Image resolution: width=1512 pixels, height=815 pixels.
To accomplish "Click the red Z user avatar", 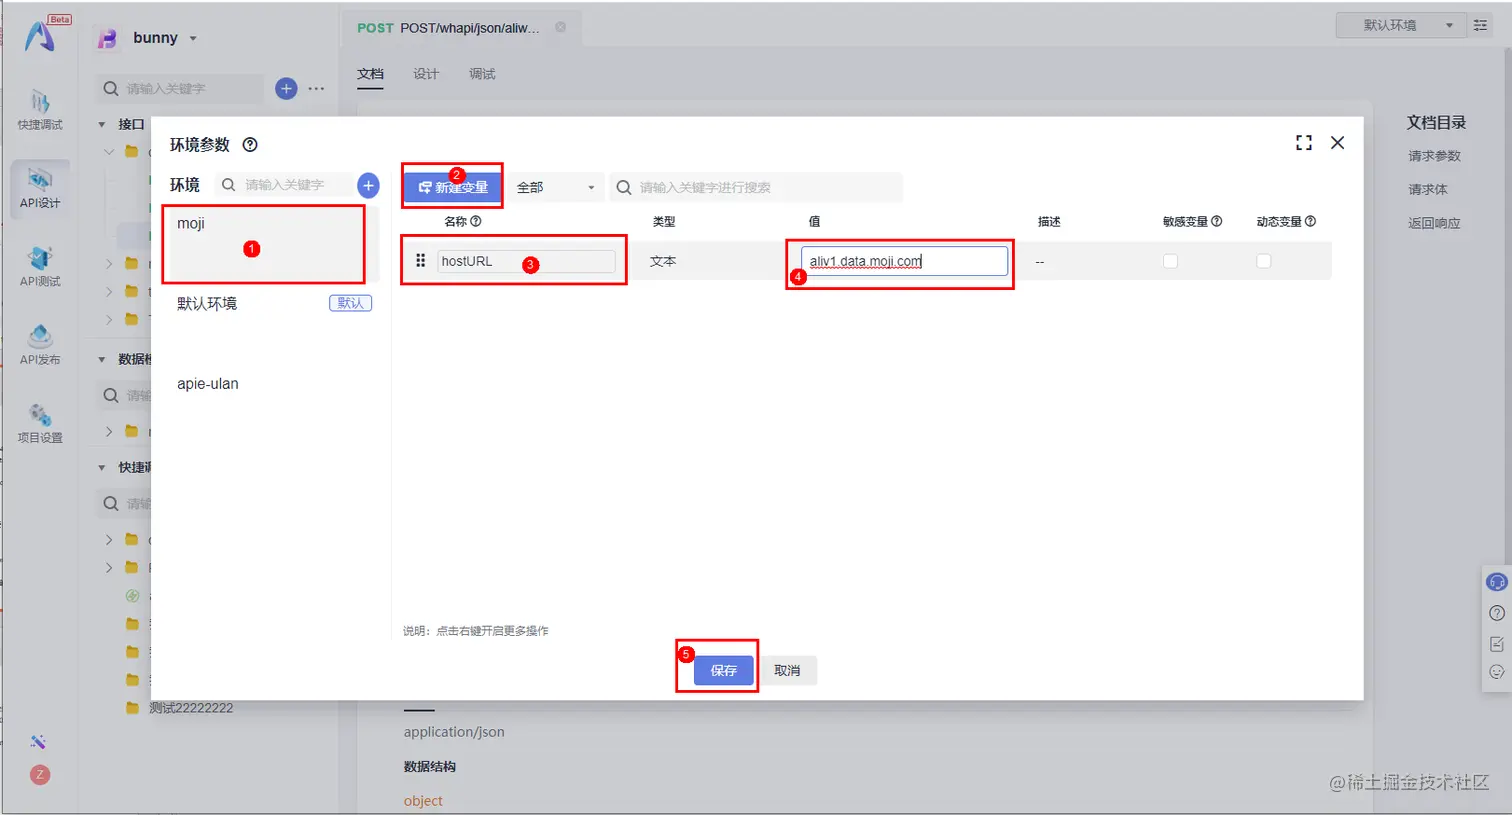I will (40, 775).
